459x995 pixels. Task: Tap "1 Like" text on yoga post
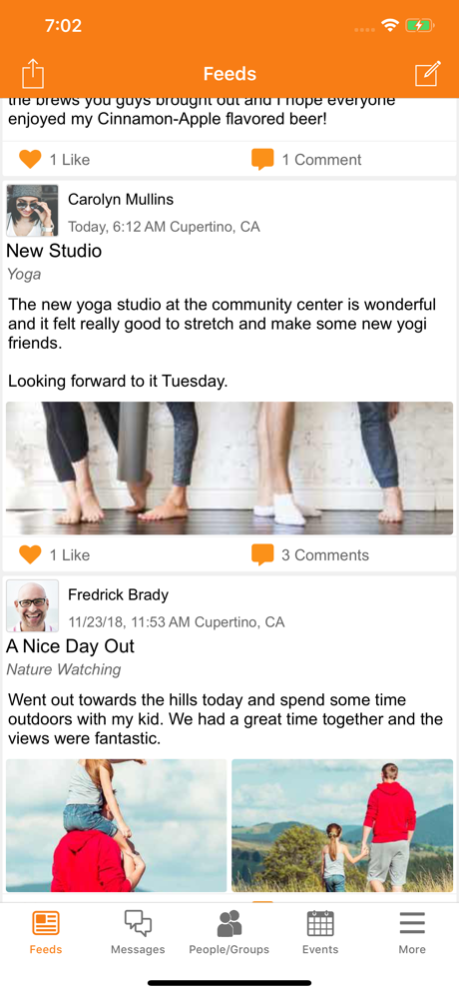(x=70, y=555)
